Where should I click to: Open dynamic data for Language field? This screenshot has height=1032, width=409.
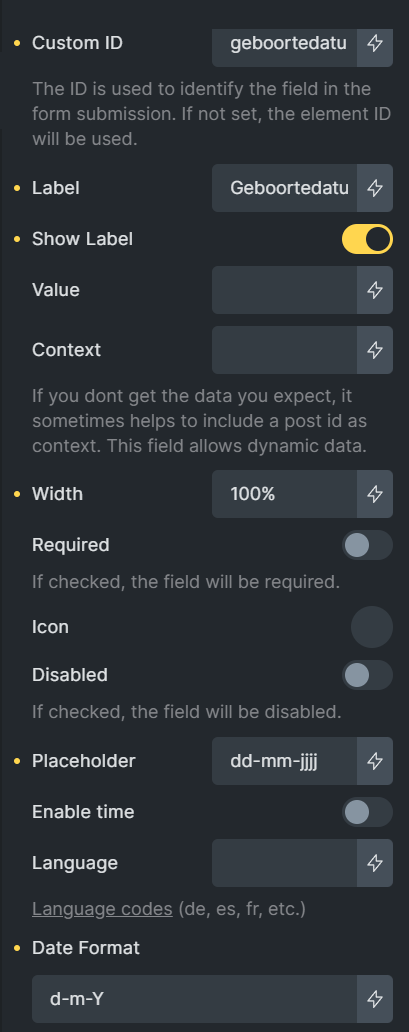tap(375, 864)
